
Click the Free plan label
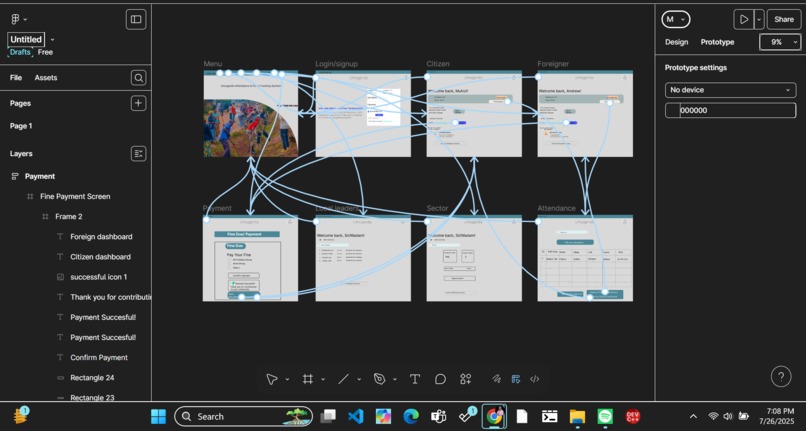click(x=45, y=52)
